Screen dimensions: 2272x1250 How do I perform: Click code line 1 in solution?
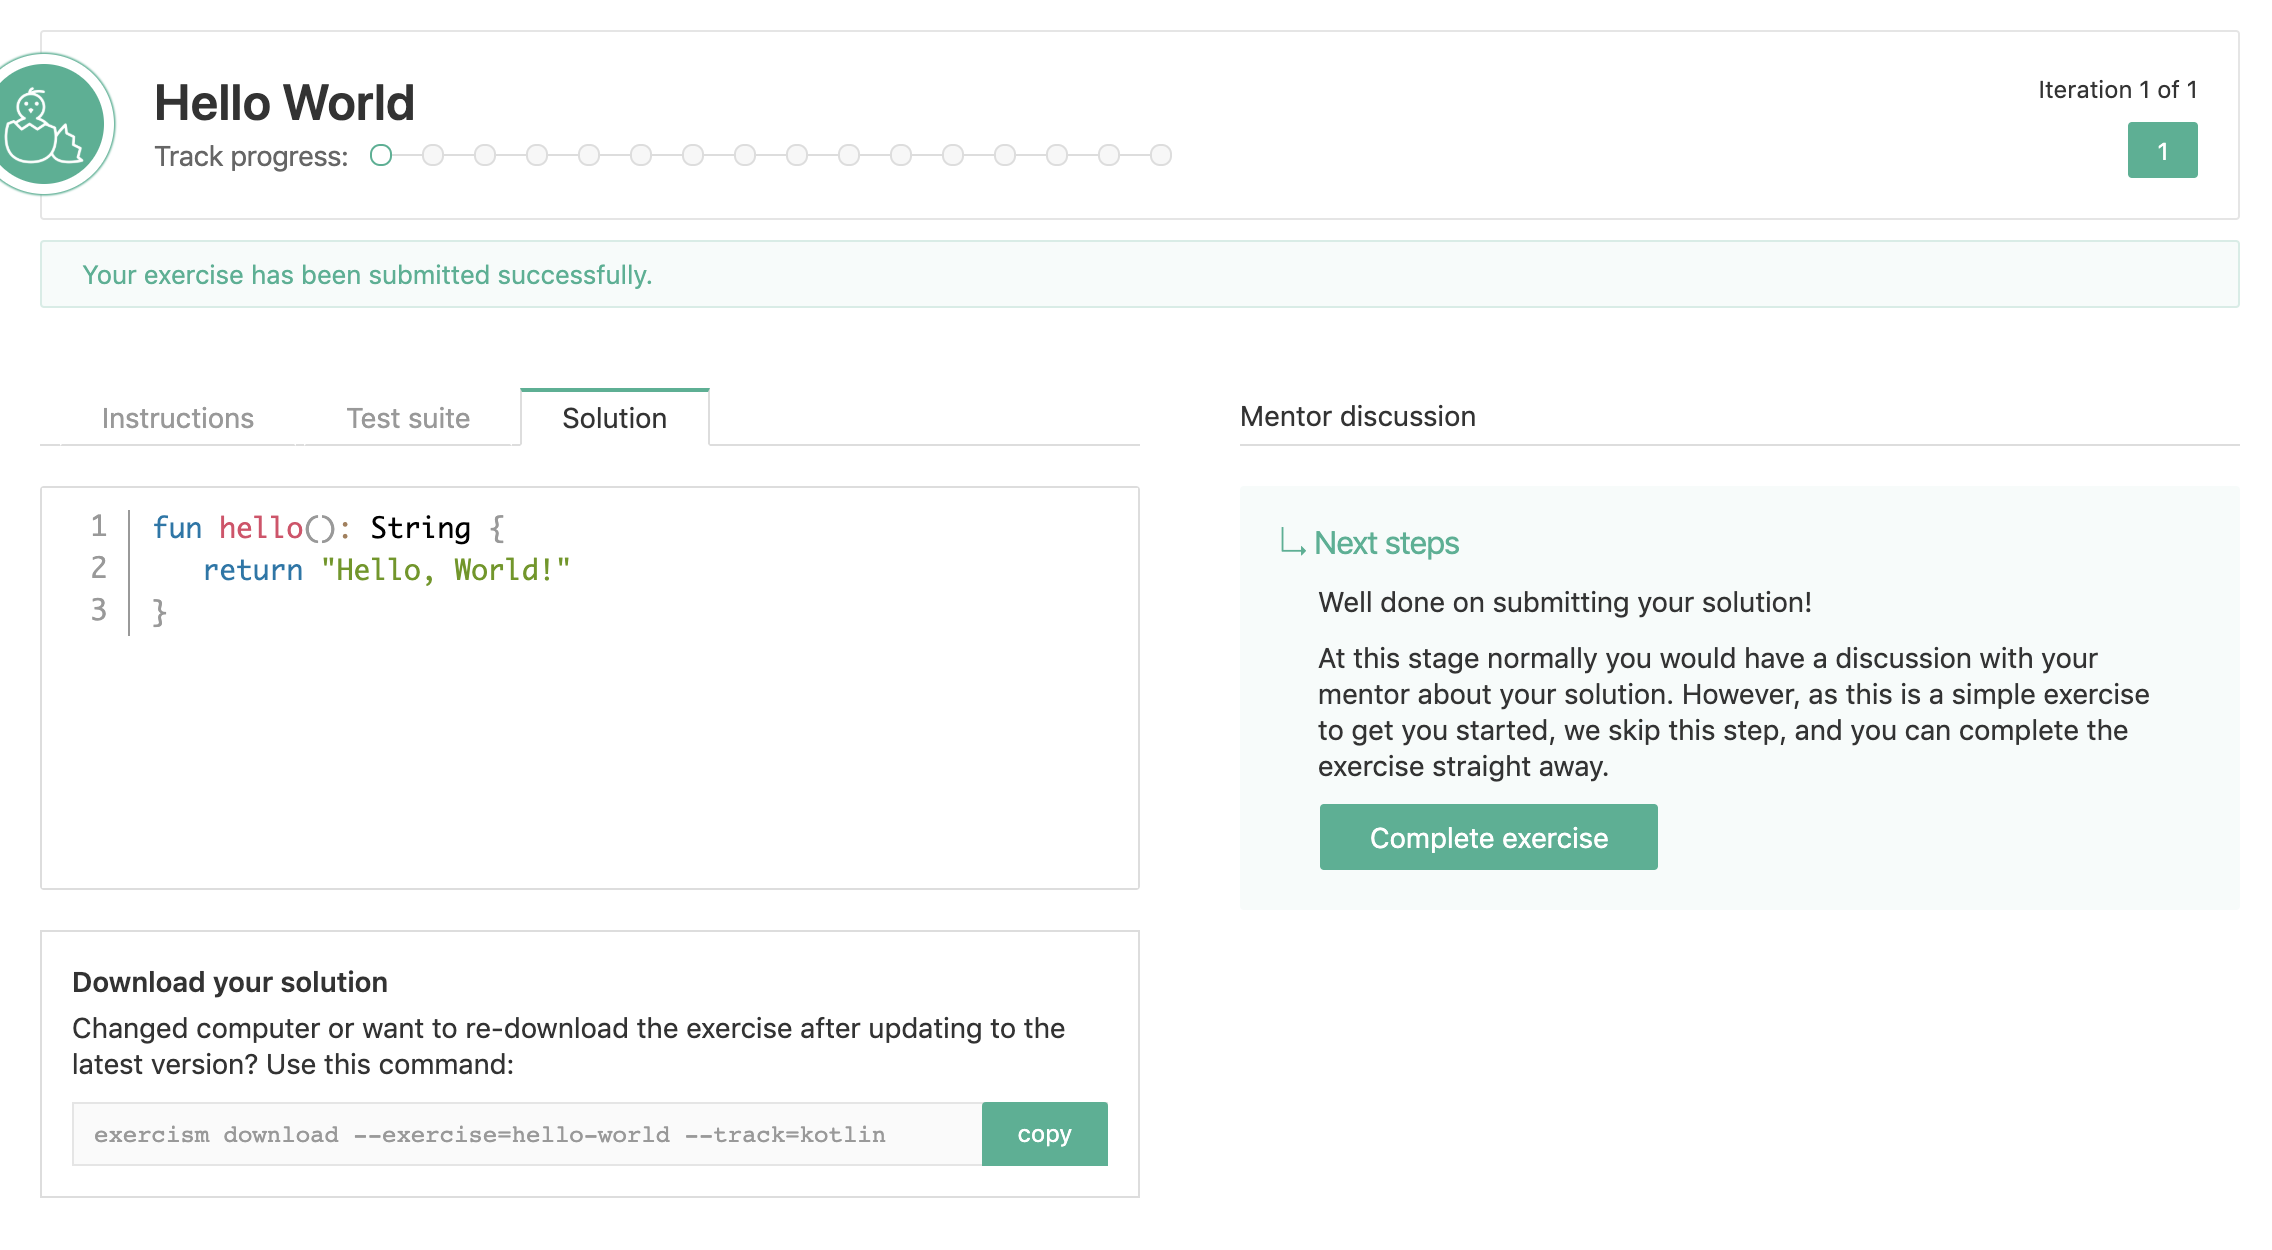328,527
